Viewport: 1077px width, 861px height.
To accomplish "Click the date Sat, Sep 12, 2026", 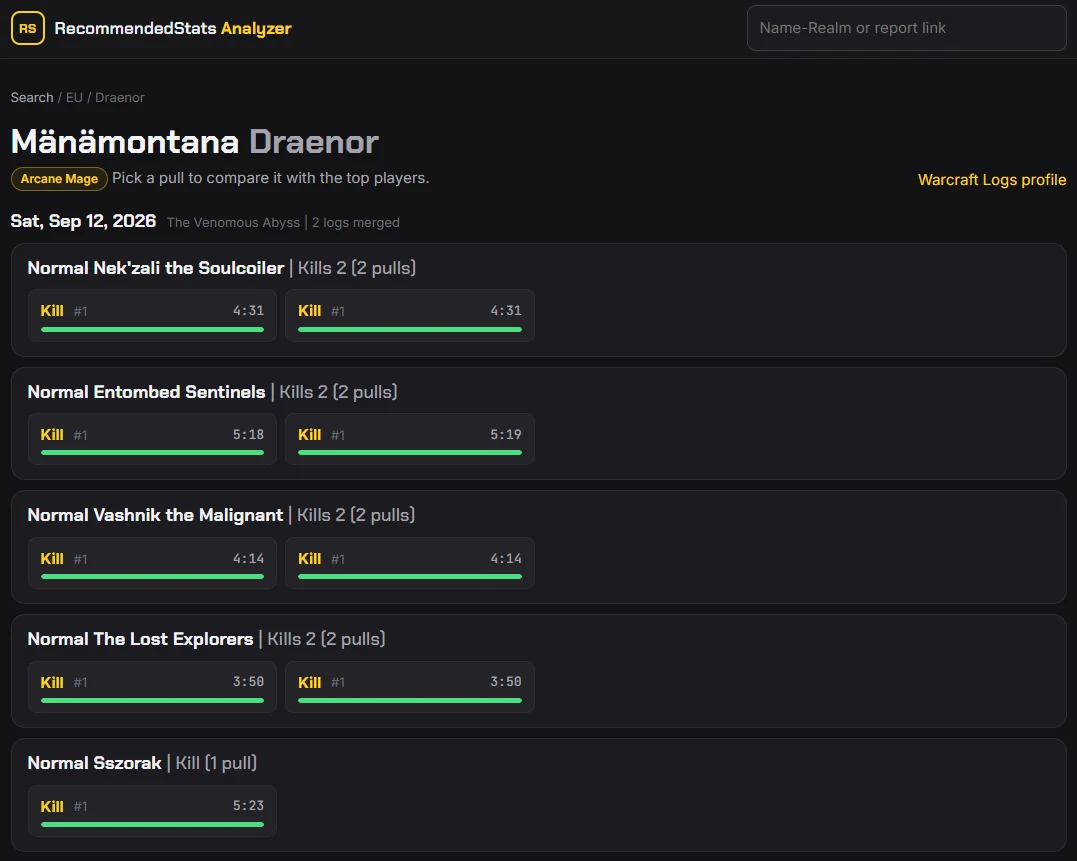I will 83,221.
